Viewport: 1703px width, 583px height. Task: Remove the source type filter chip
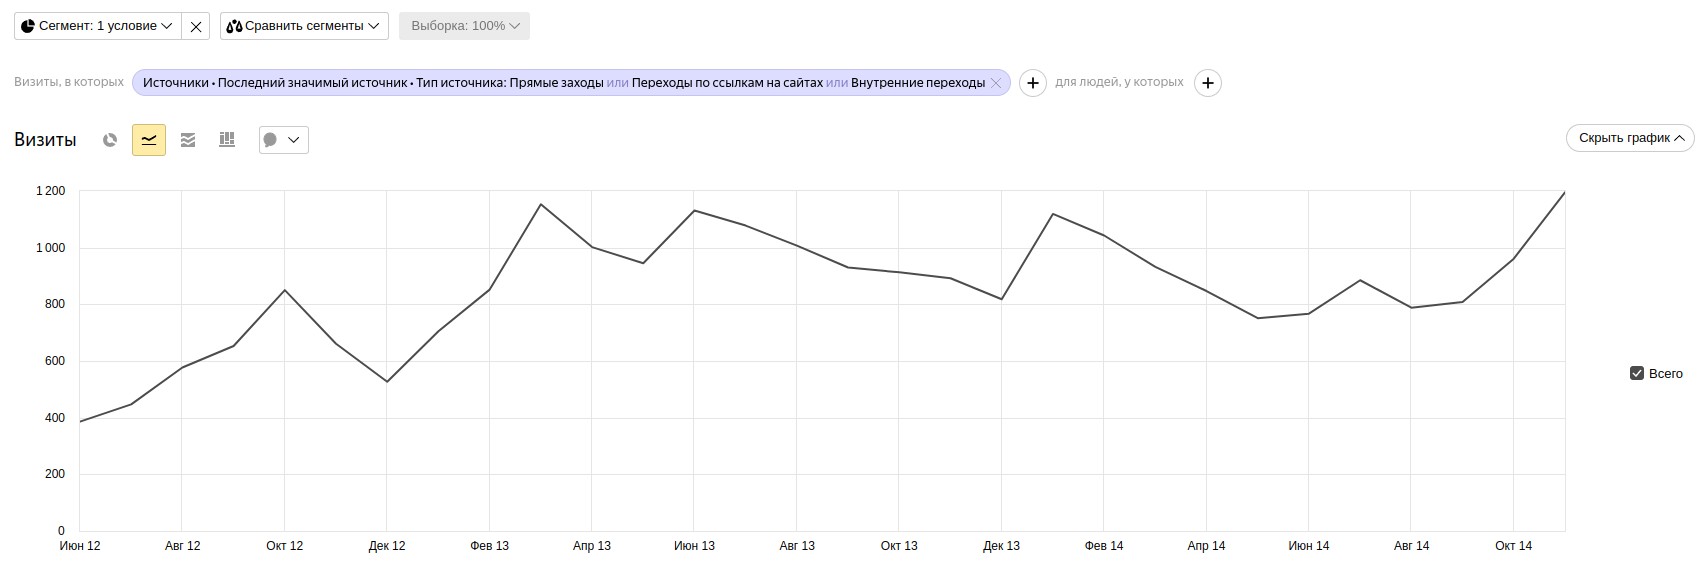(996, 83)
